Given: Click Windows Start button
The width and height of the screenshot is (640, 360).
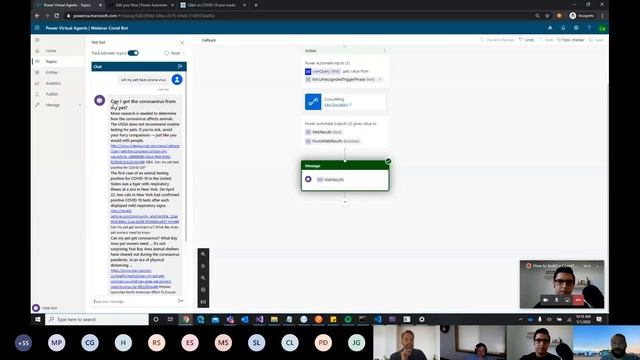Looking at the screenshot, I should click(38, 320).
